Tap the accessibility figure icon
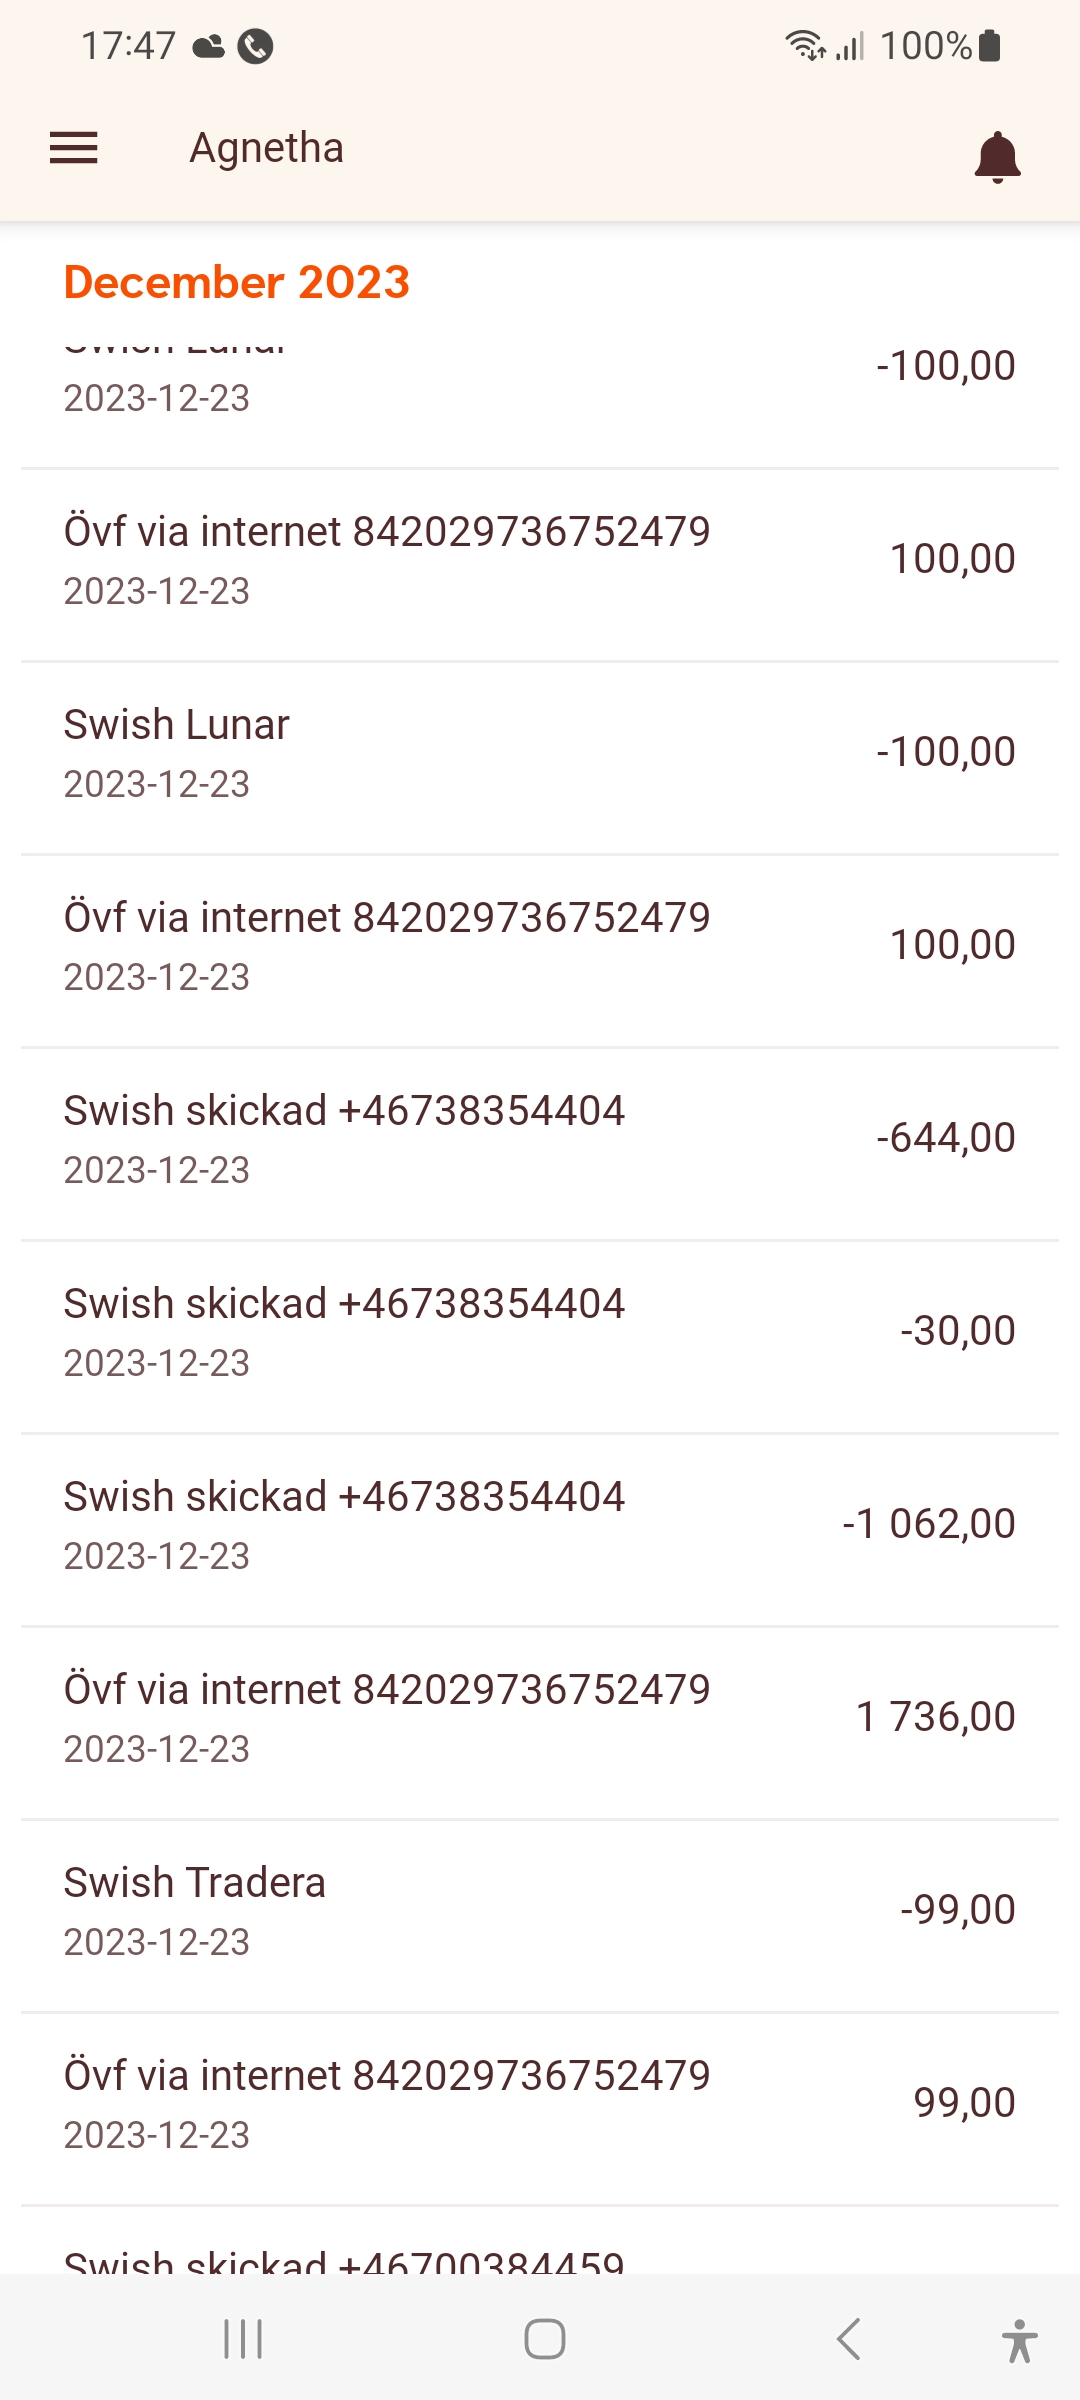 point(1018,2340)
